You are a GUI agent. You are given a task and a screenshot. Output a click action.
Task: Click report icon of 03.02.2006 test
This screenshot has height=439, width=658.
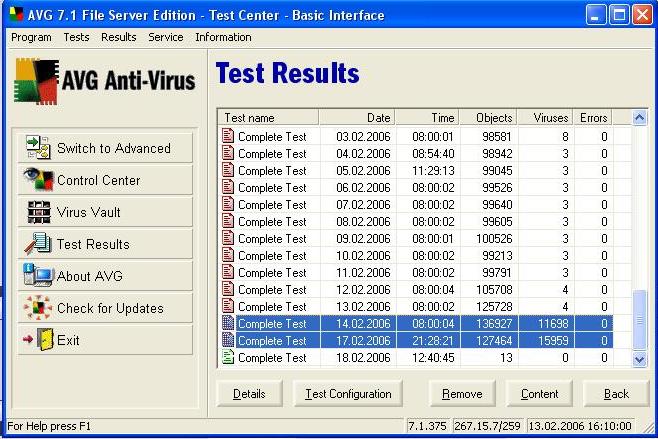(228, 136)
